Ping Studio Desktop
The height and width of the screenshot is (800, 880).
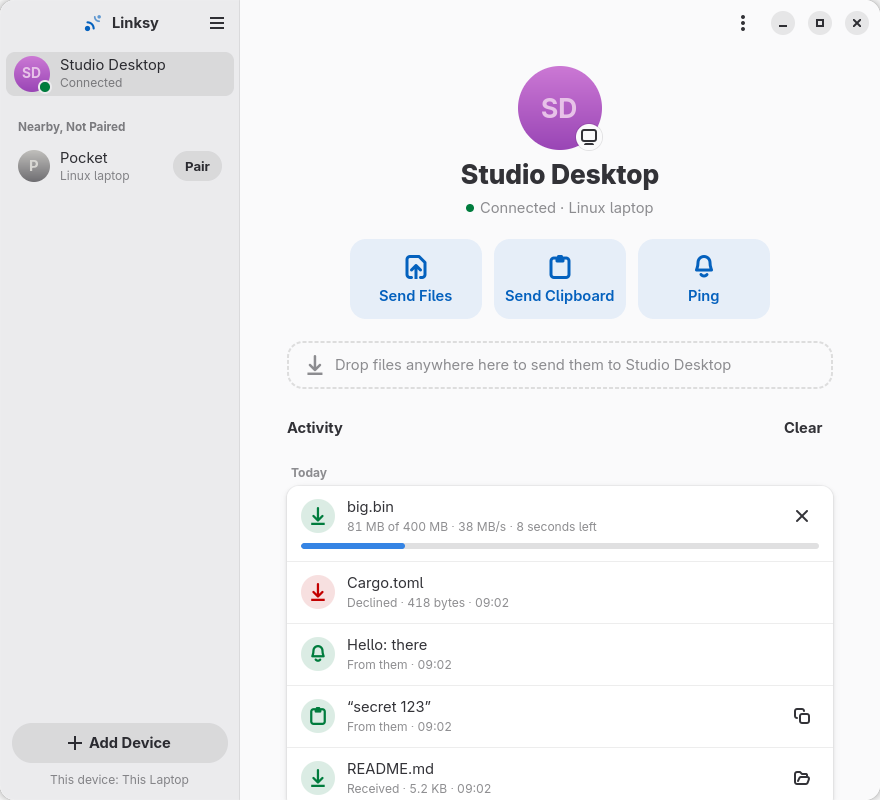[x=703, y=279]
